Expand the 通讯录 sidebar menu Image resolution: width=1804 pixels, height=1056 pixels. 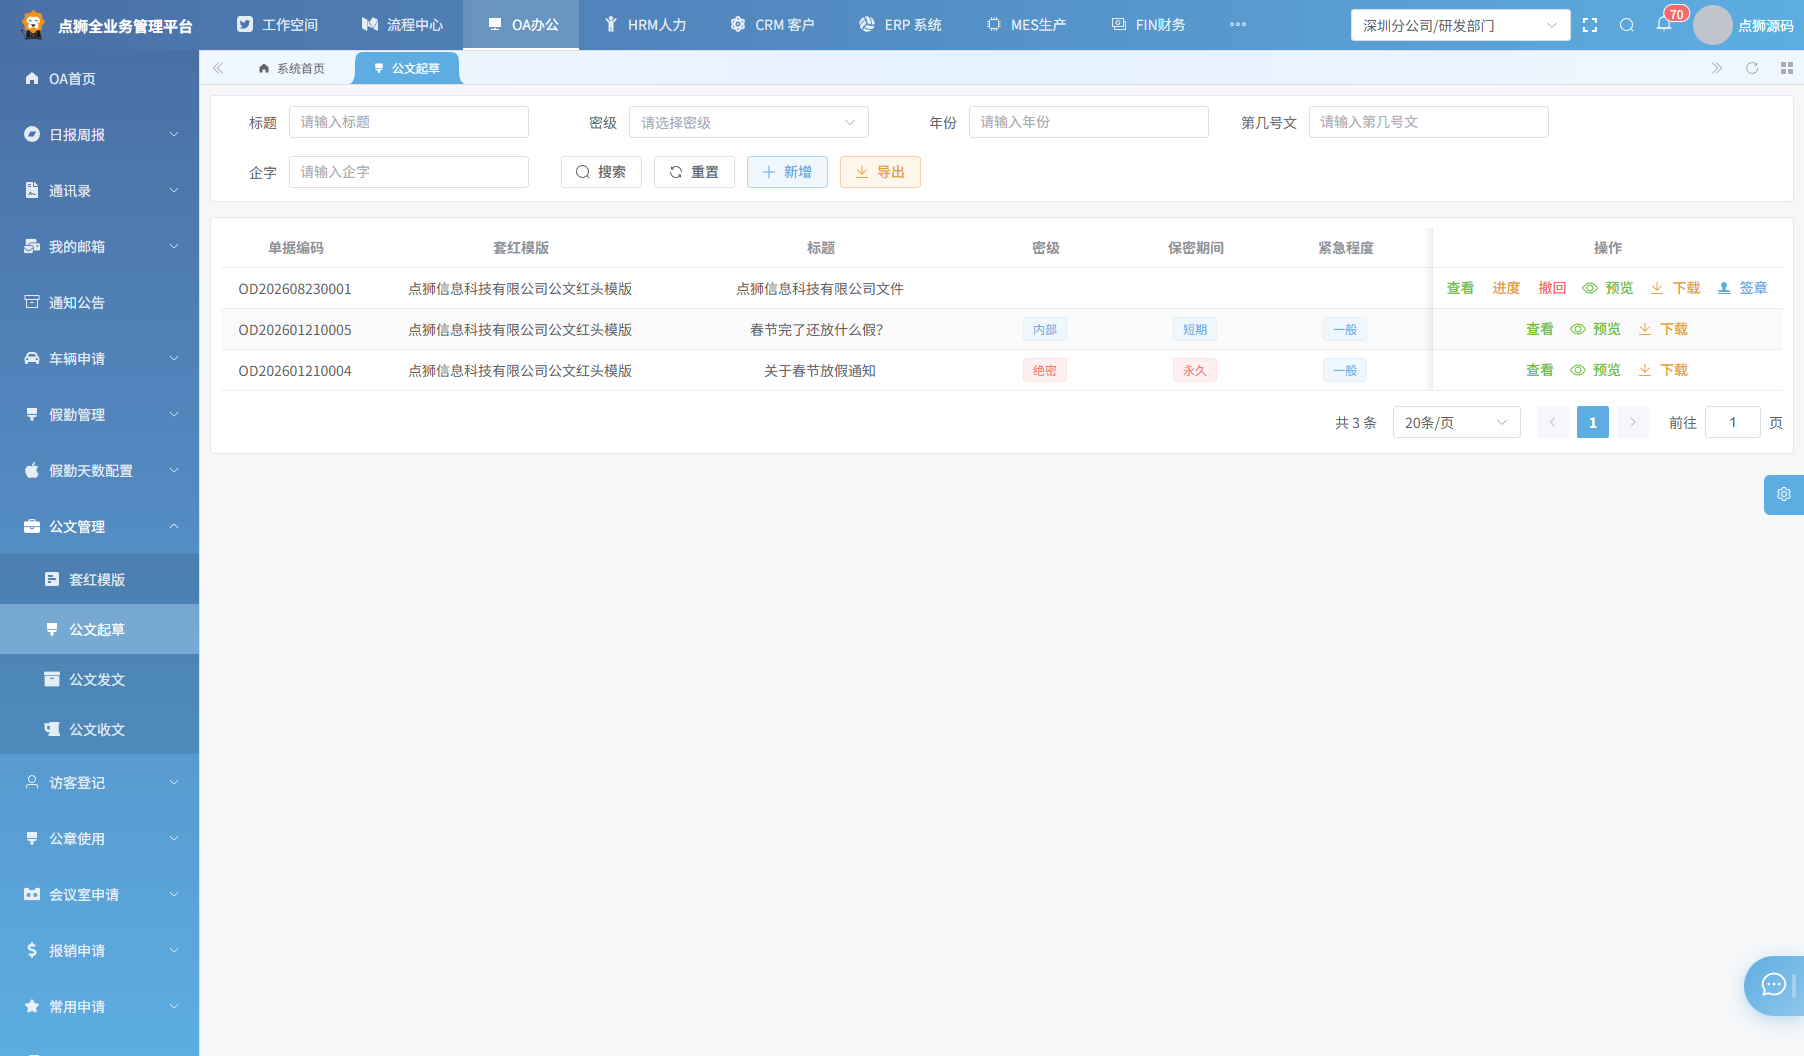point(99,190)
